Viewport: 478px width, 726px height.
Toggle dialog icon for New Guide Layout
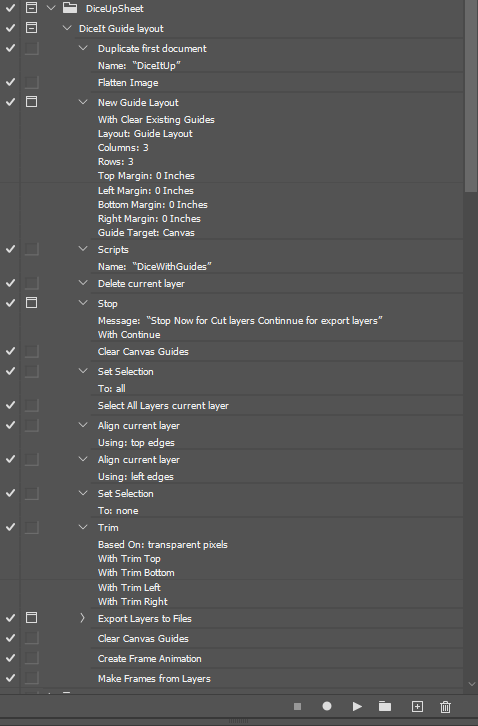[x=31, y=102]
